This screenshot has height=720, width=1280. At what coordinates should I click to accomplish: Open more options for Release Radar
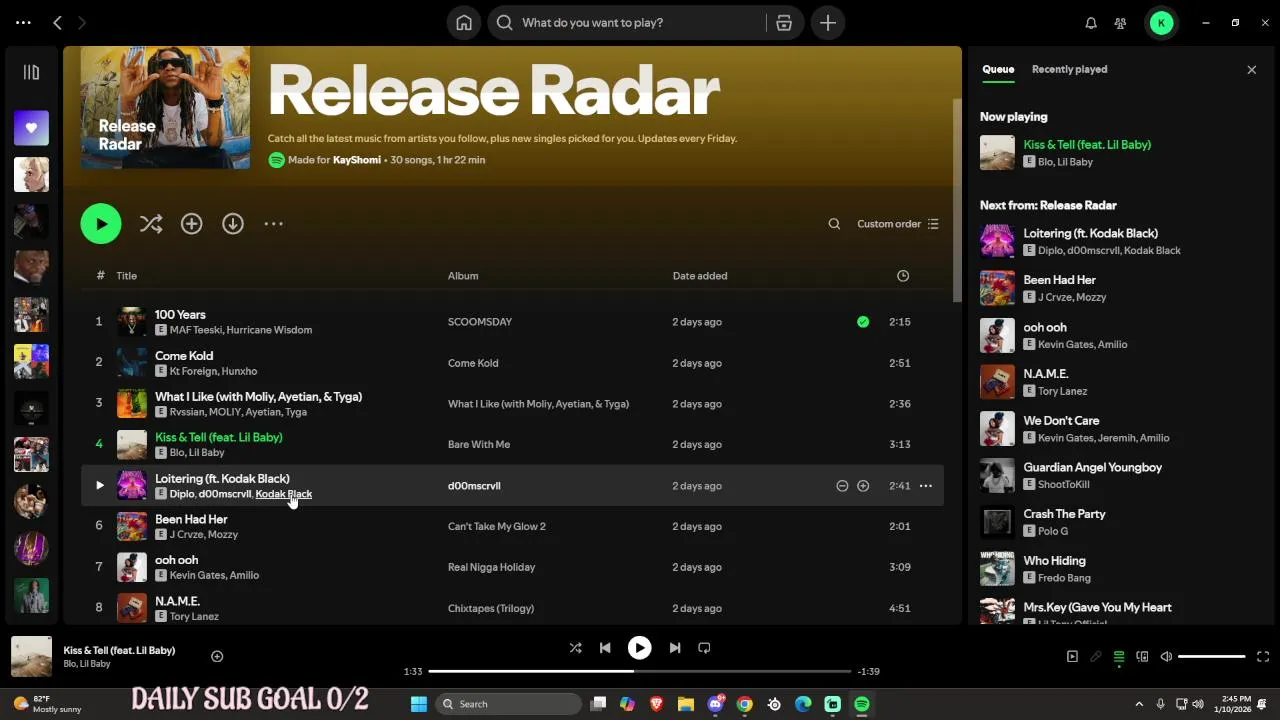point(274,224)
